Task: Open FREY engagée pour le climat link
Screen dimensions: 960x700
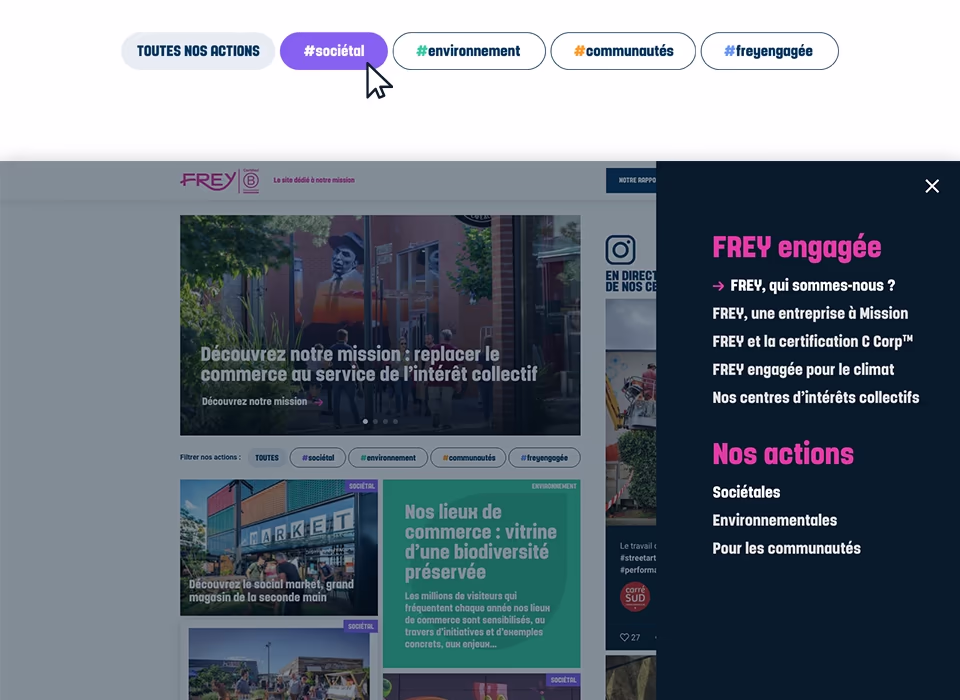Action: [803, 370]
